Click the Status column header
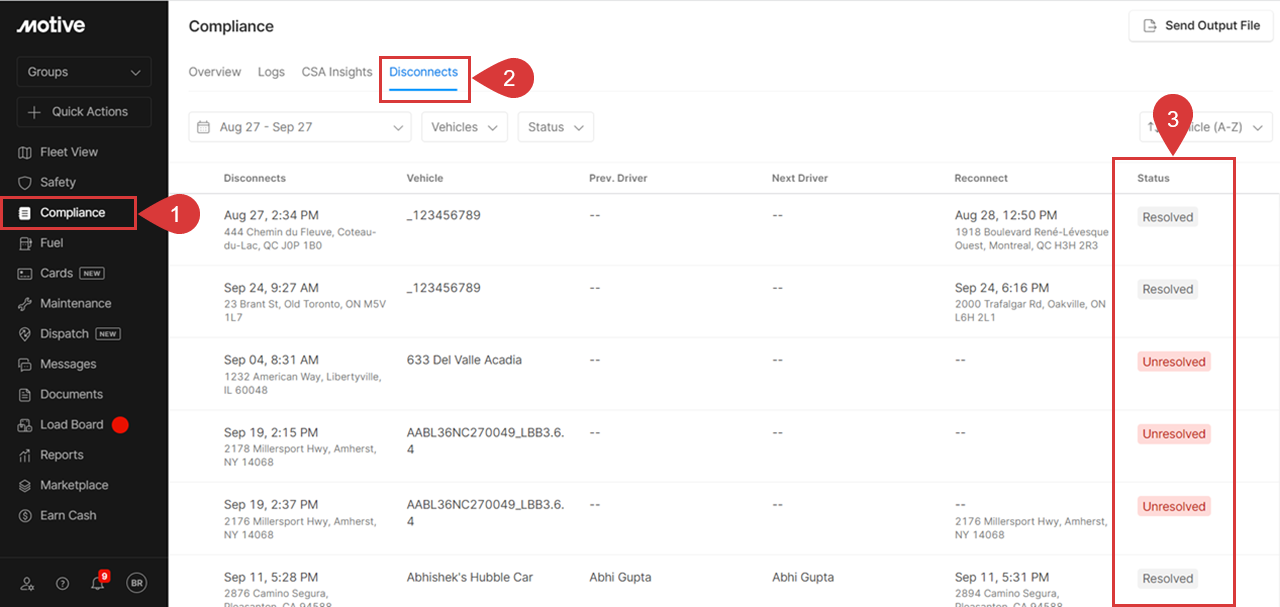This screenshot has height=607, width=1280. pyautogui.click(x=1153, y=178)
